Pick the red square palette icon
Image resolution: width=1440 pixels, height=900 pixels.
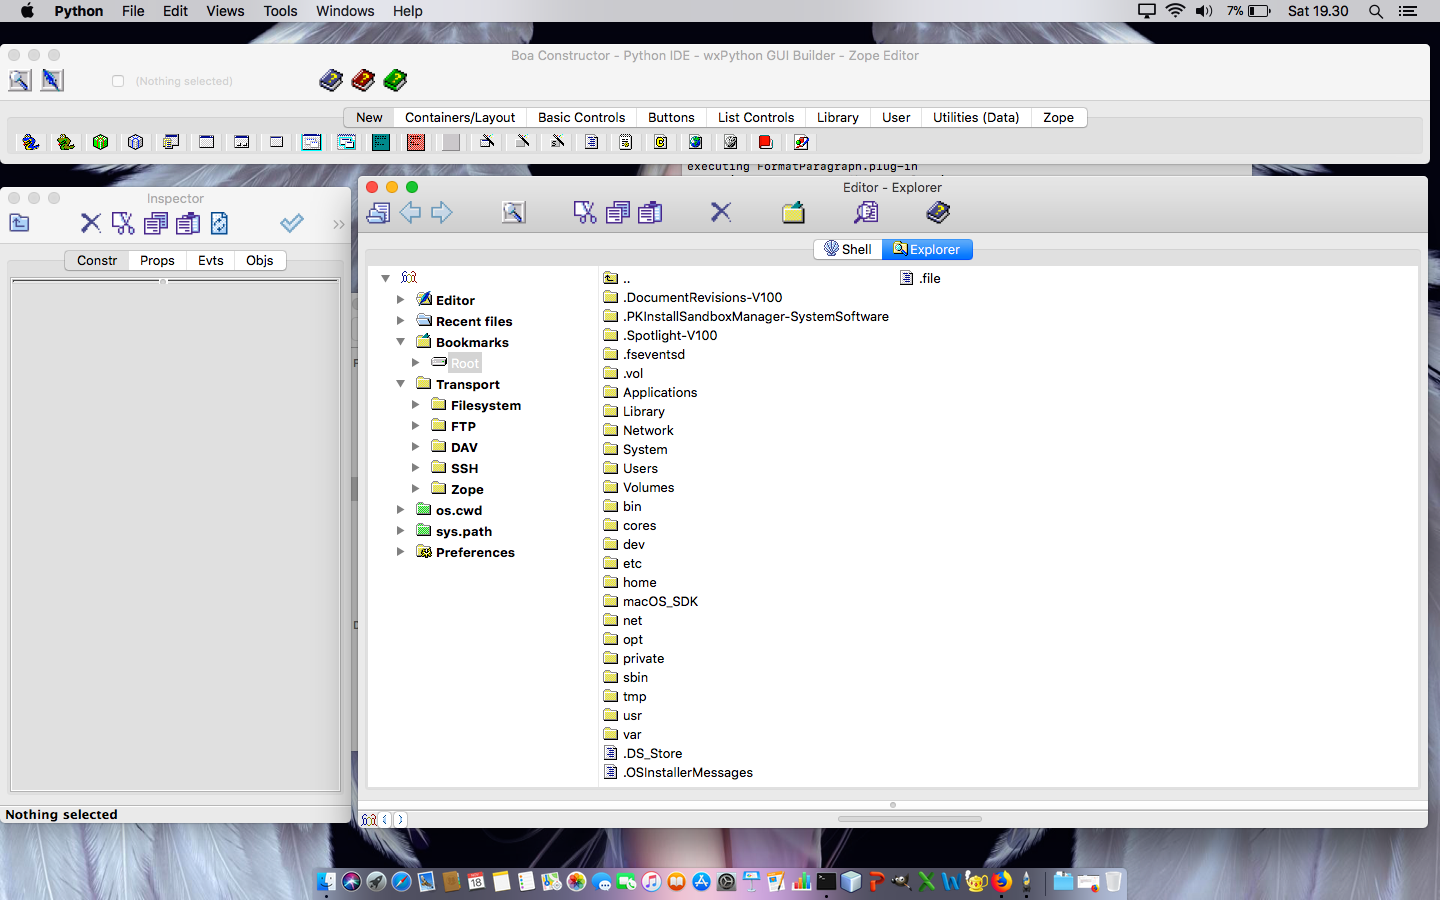[x=416, y=142]
